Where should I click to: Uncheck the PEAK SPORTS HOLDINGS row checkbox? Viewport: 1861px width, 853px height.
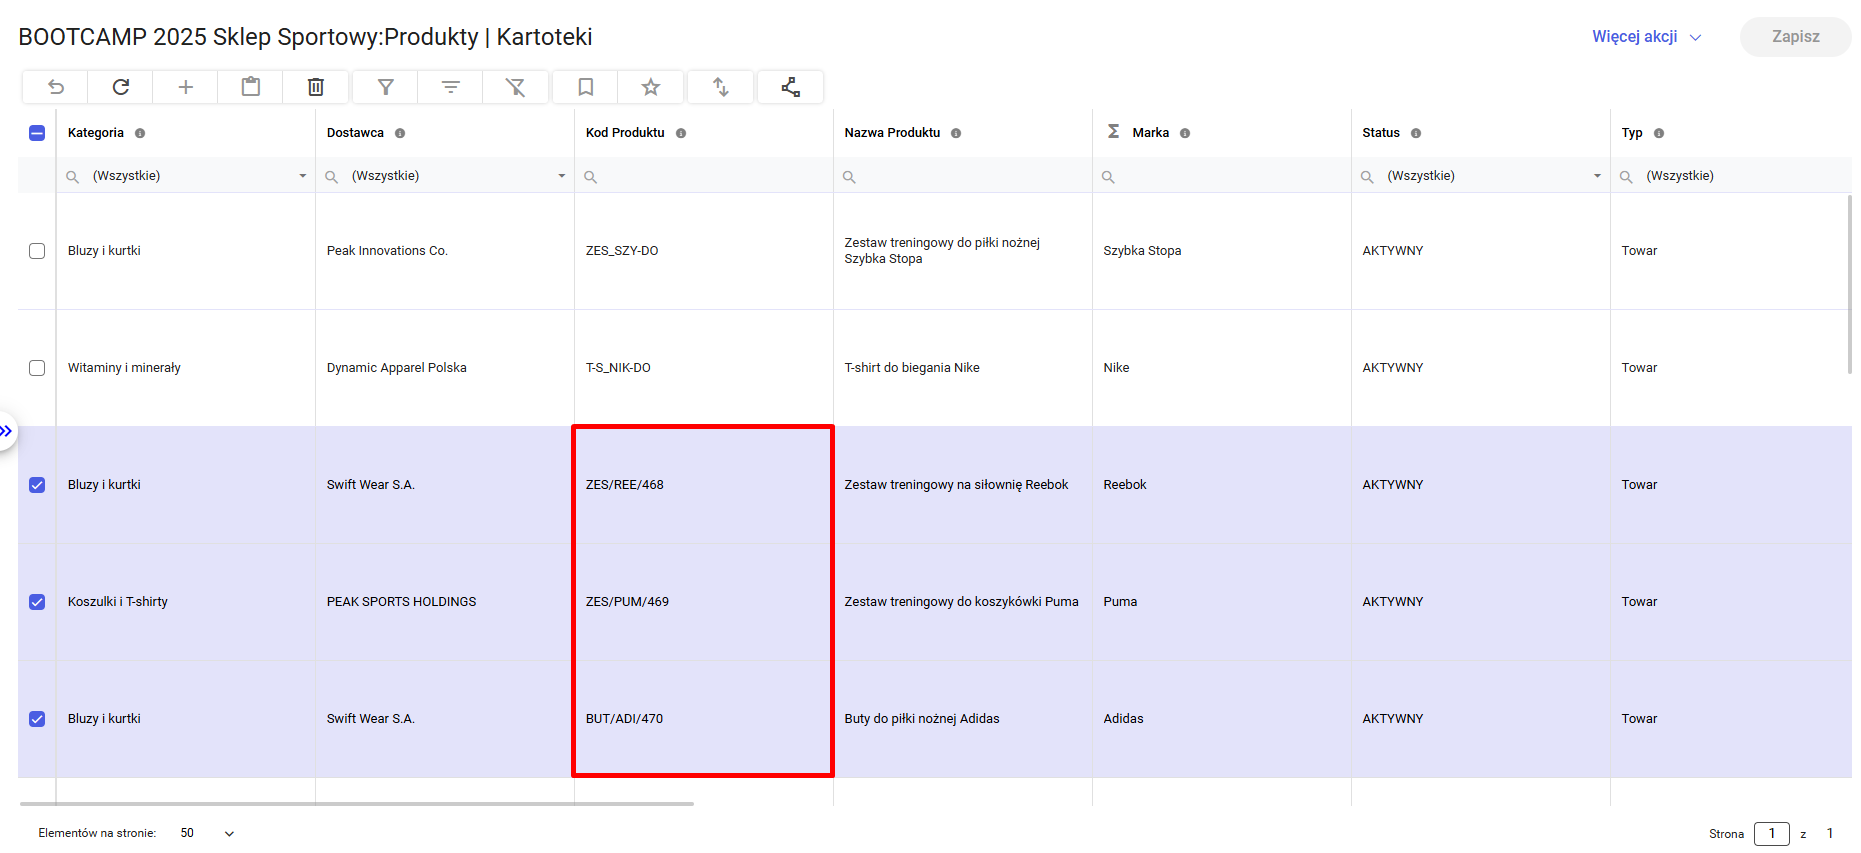(x=37, y=602)
